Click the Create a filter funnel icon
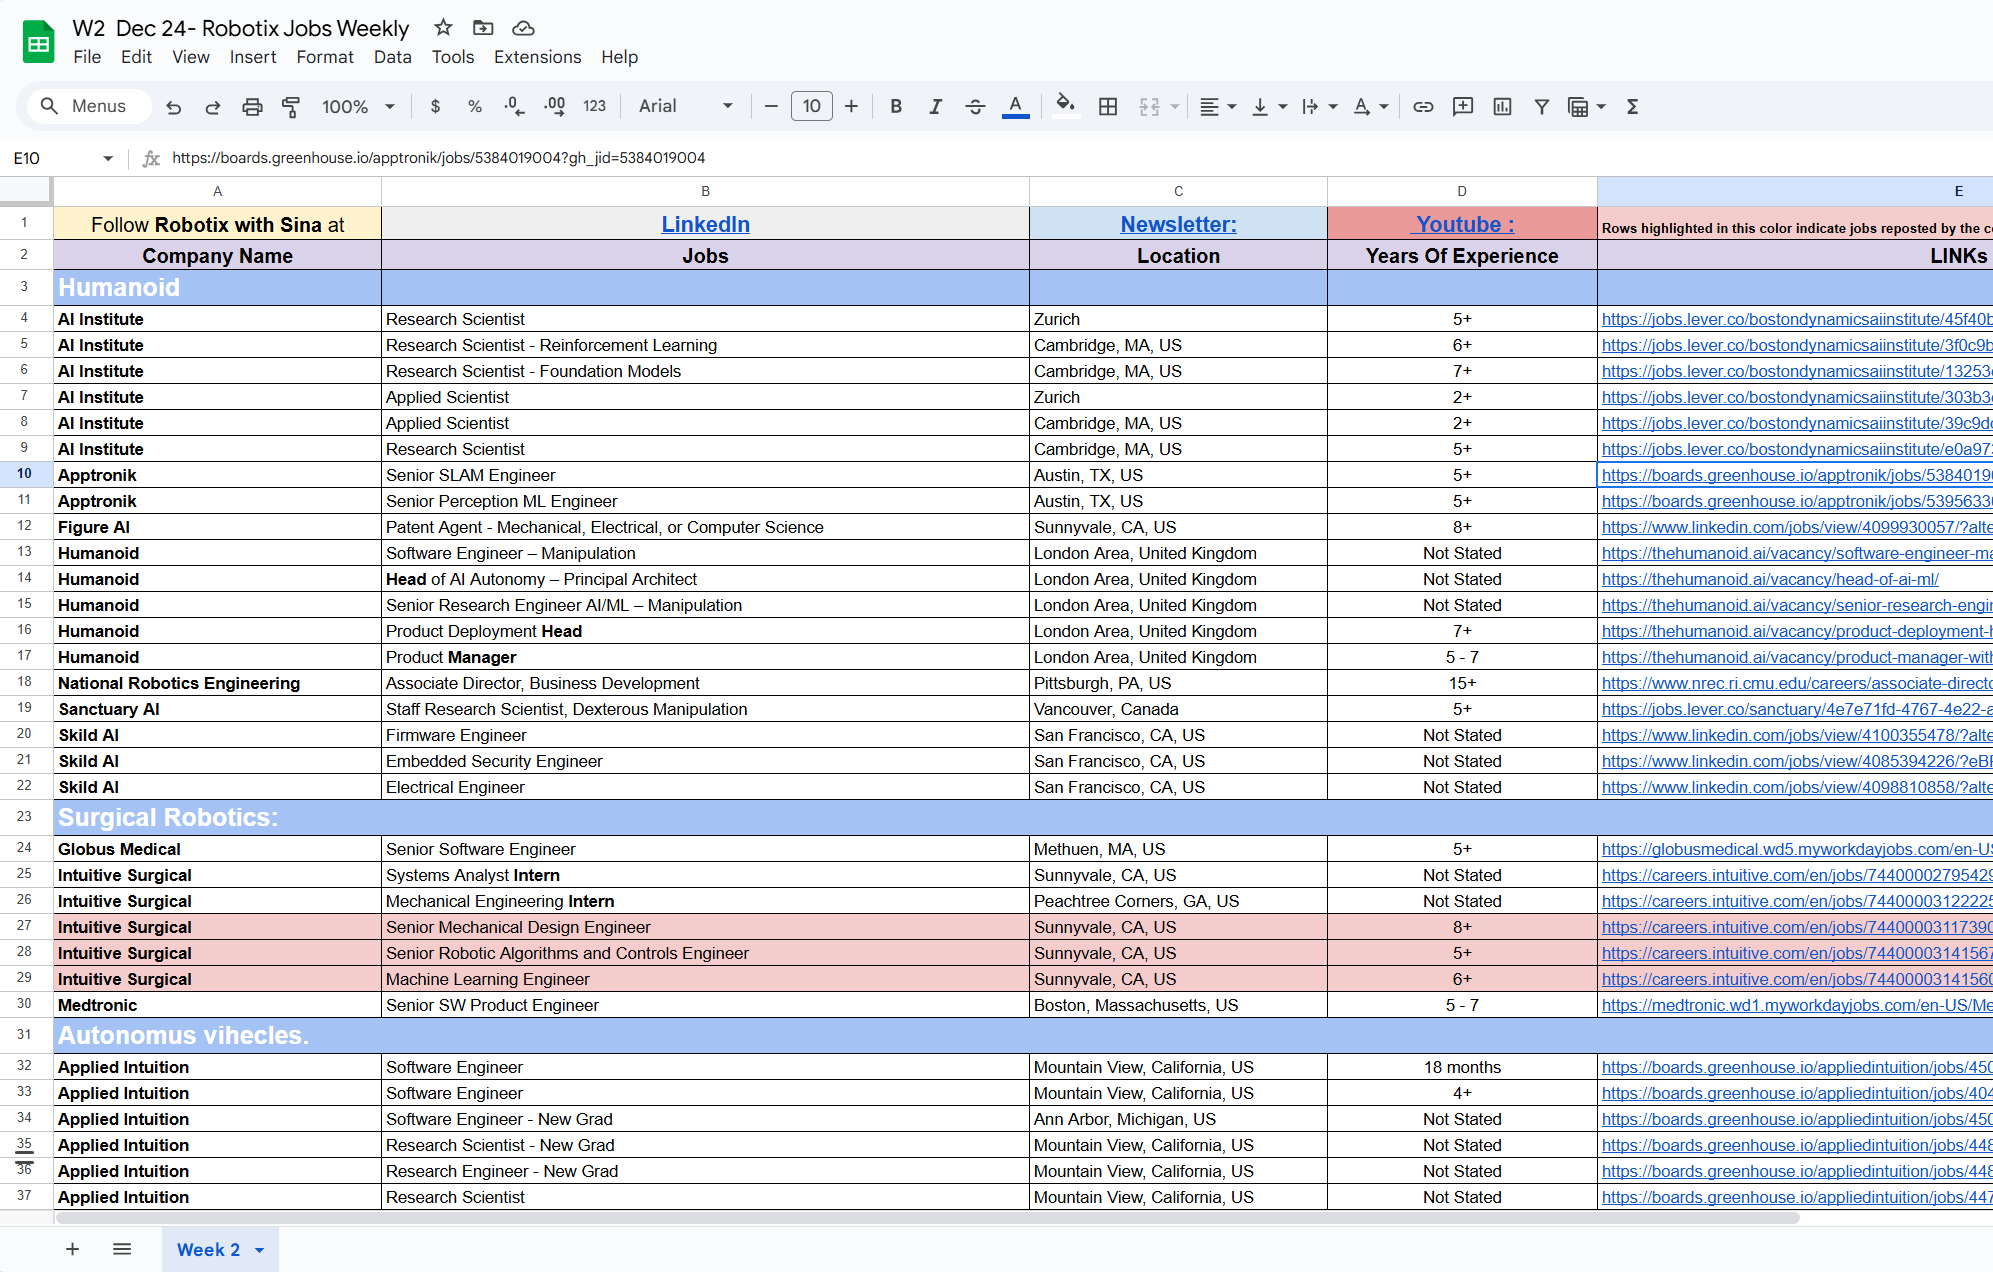 (x=1542, y=107)
